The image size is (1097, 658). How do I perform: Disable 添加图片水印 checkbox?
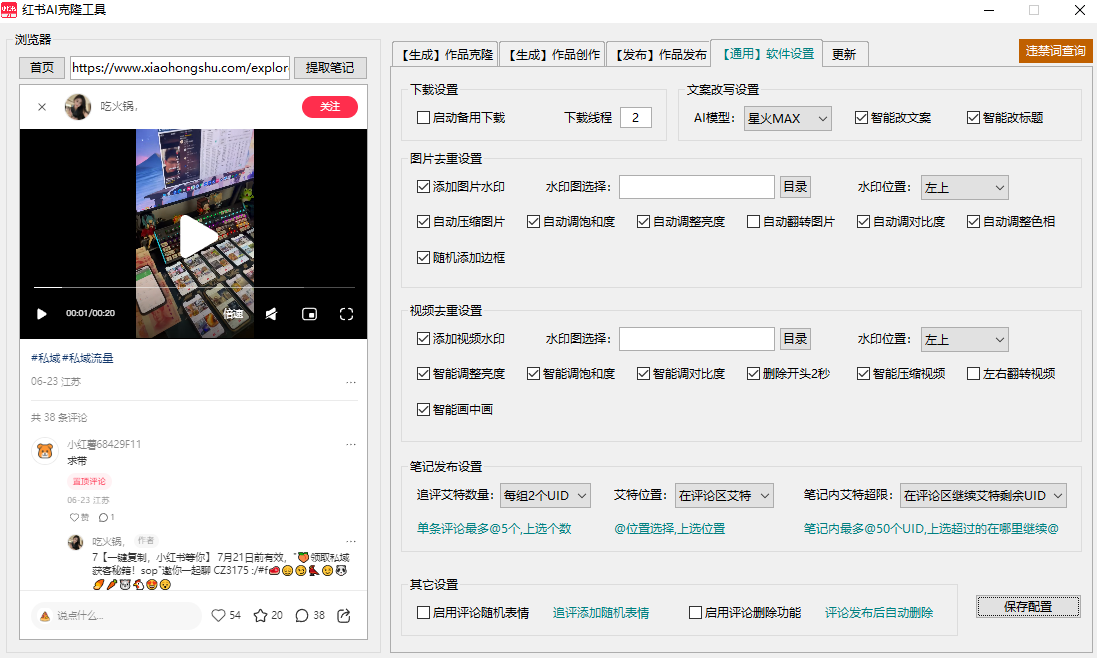pyautogui.click(x=423, y=187)
